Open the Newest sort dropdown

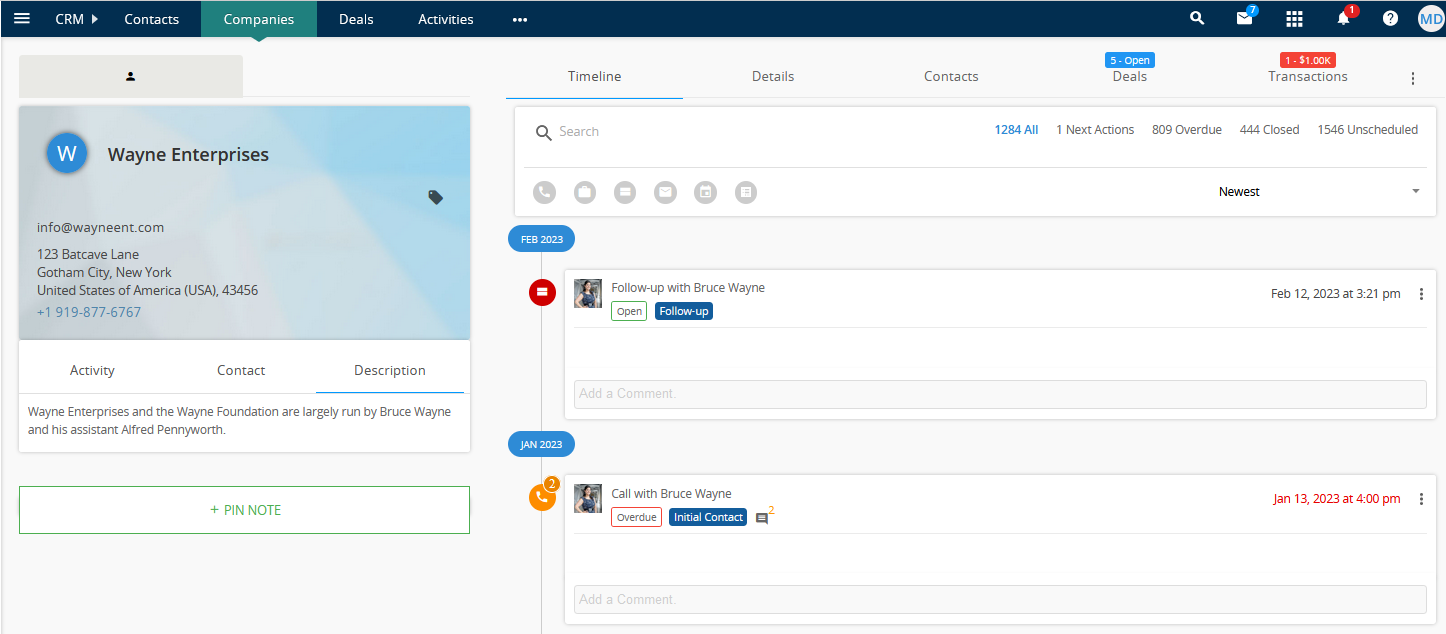coord(1319,191)
